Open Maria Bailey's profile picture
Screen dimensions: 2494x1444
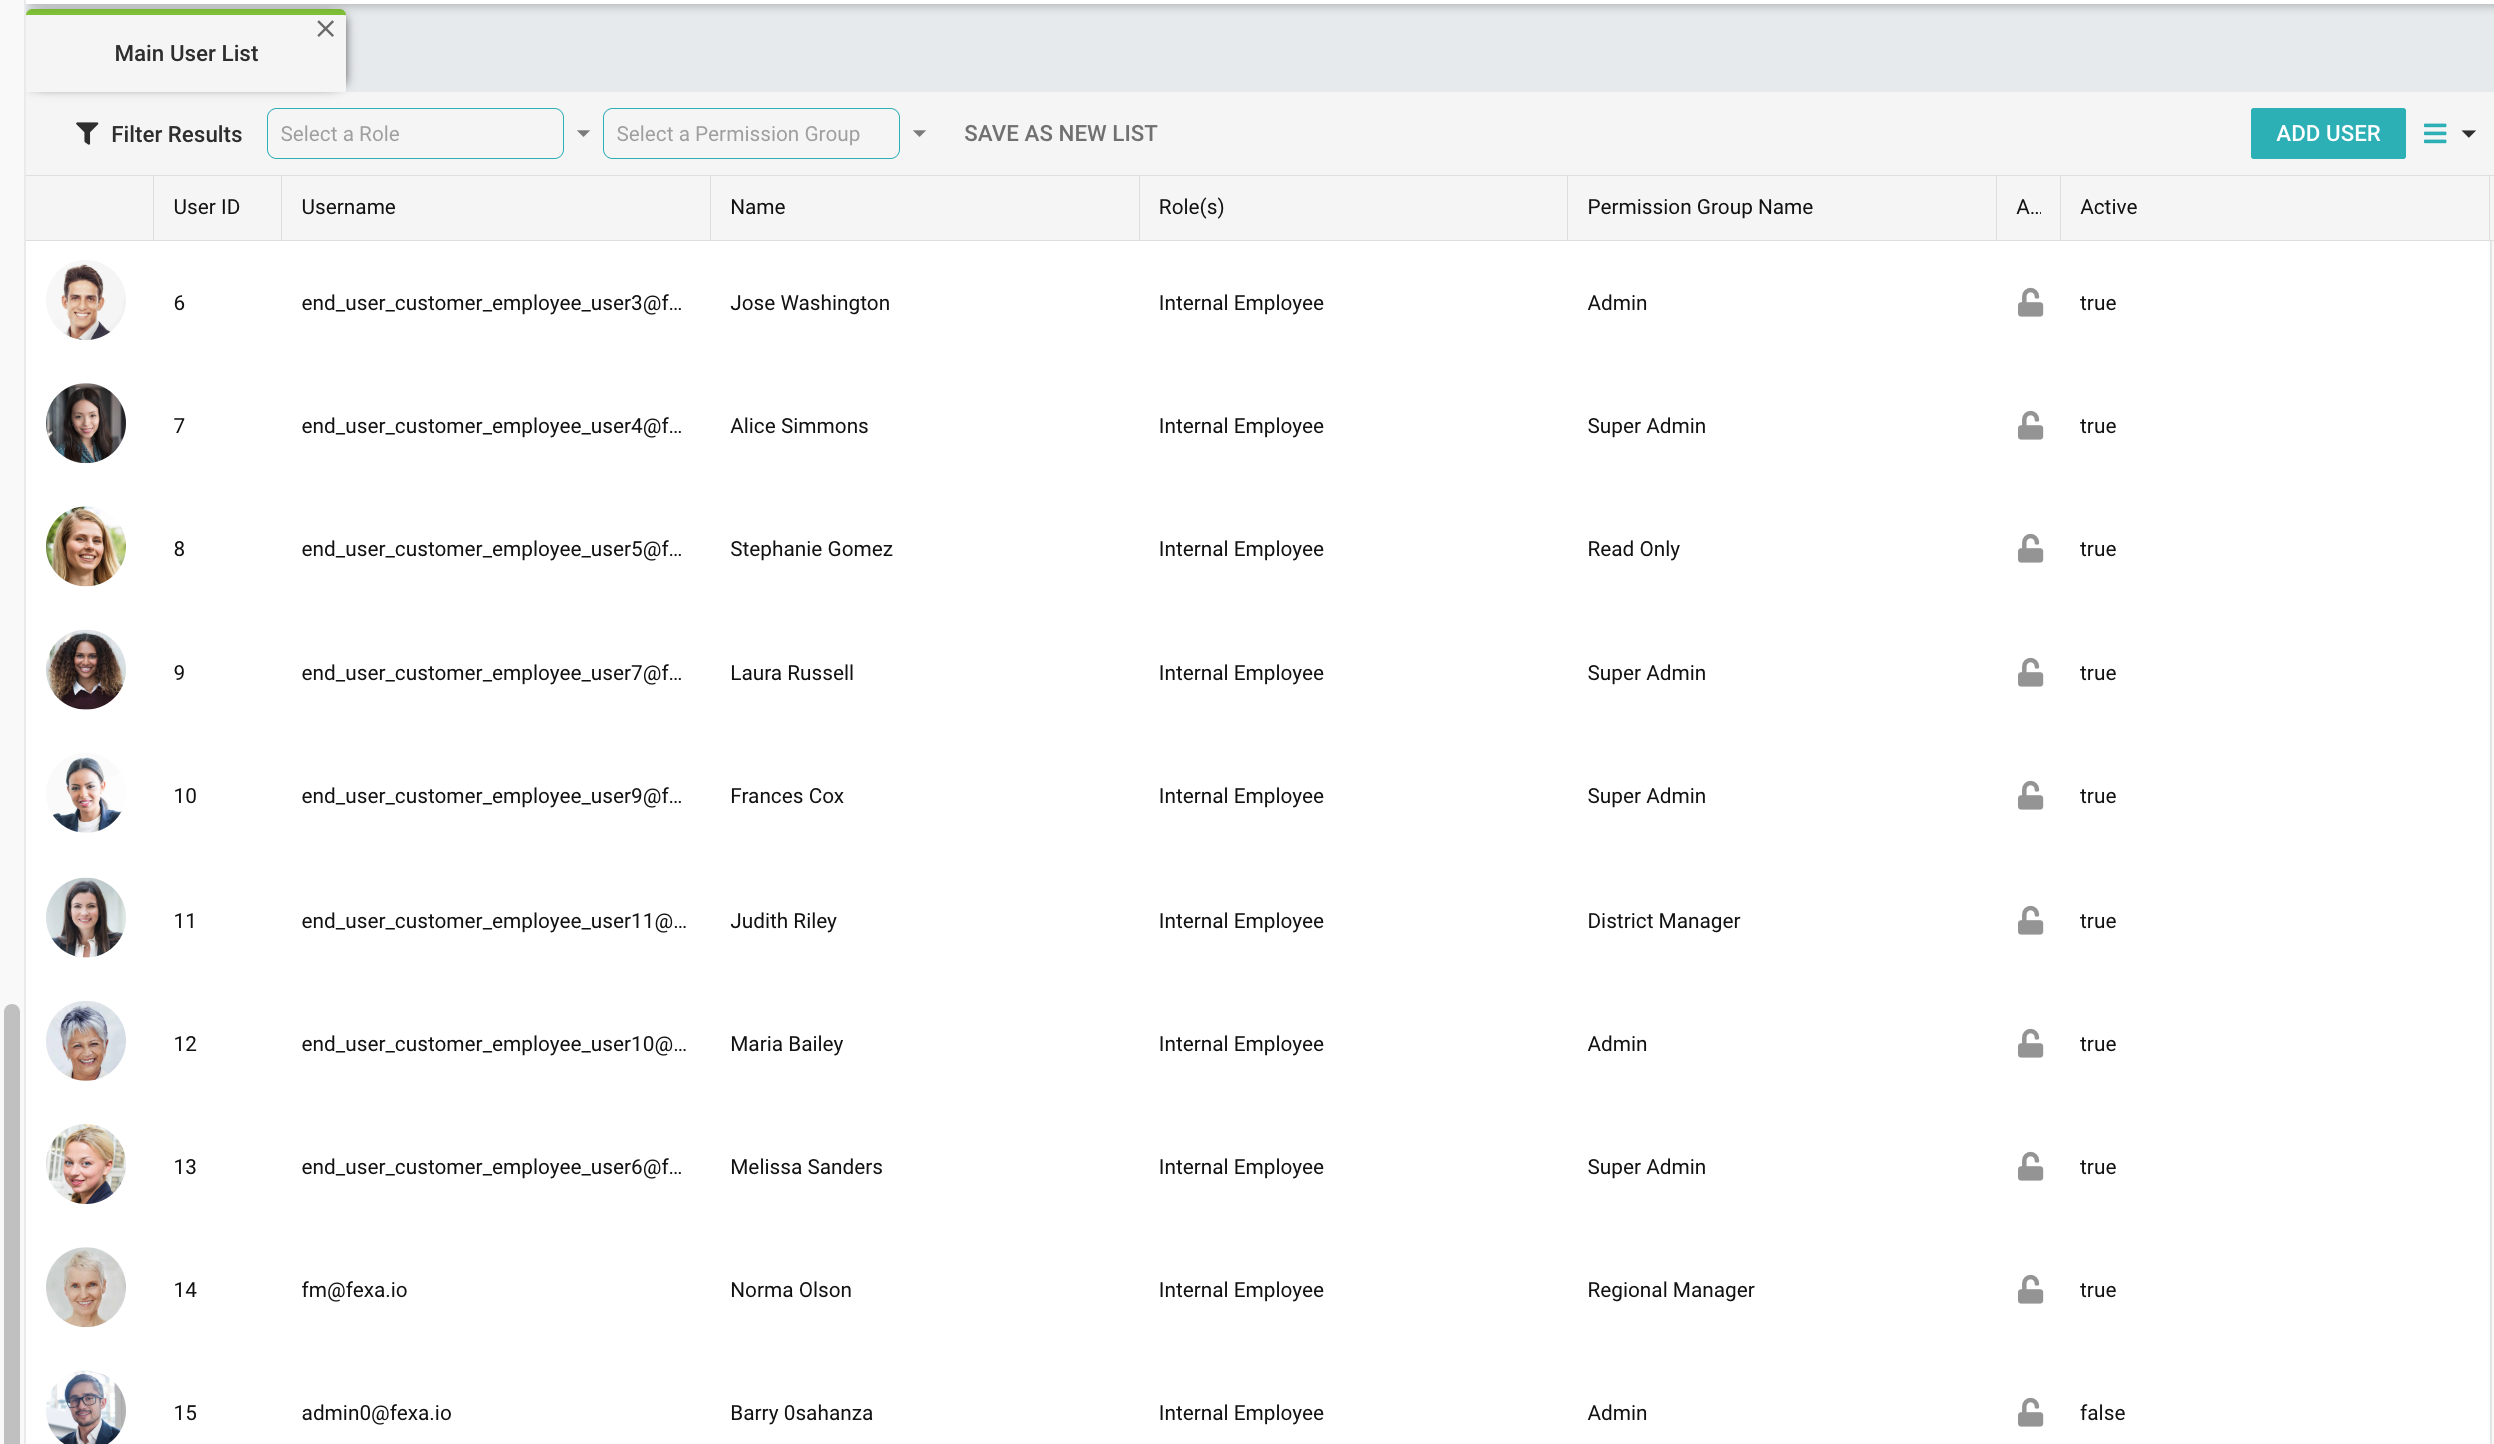point(86,1040)
